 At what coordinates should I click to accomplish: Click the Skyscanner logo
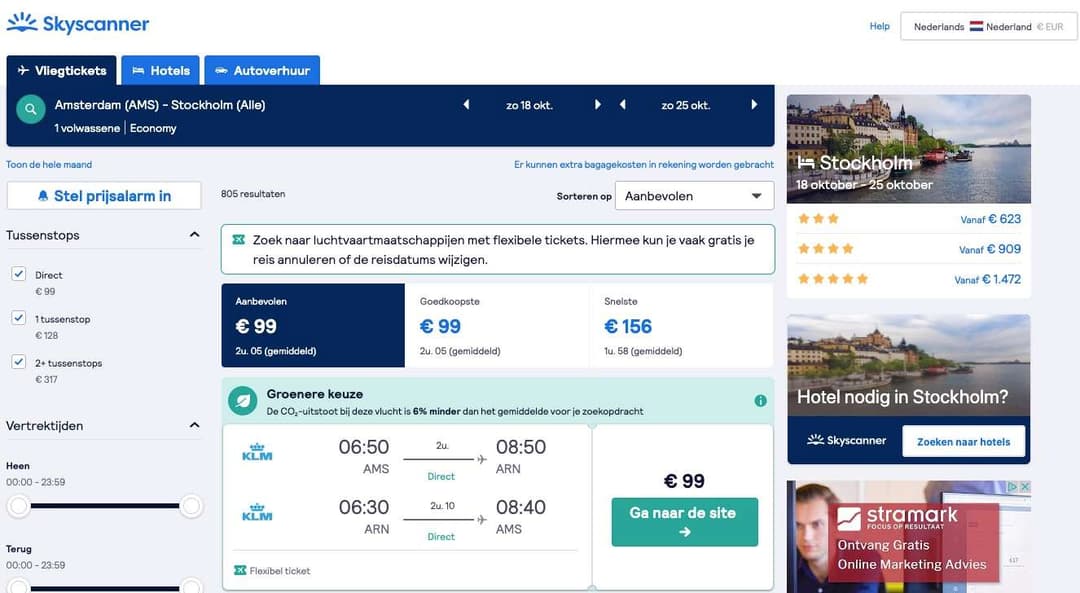tap(78, 24)
